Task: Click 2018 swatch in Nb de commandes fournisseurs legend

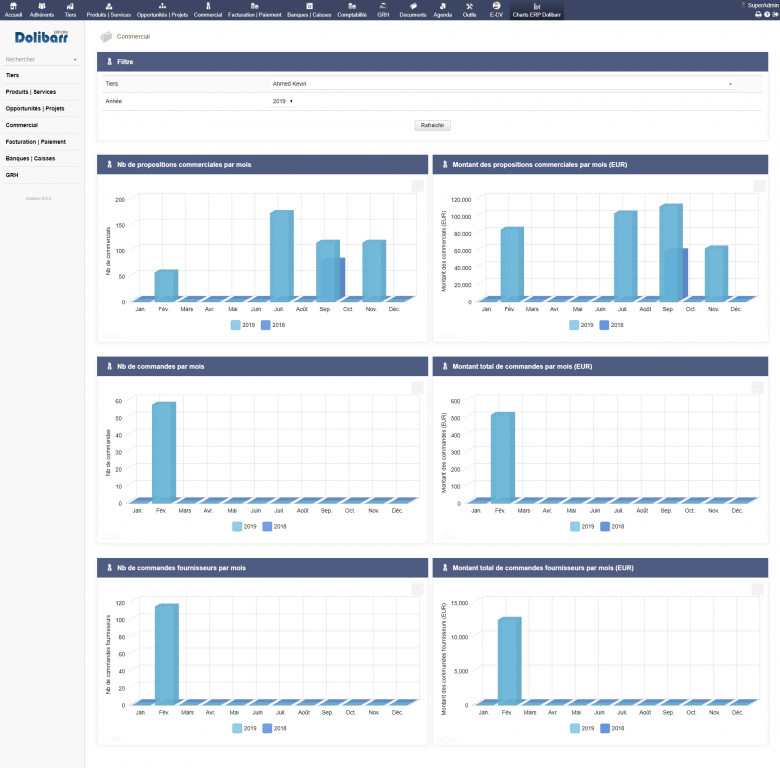Action: pos(268,728)
